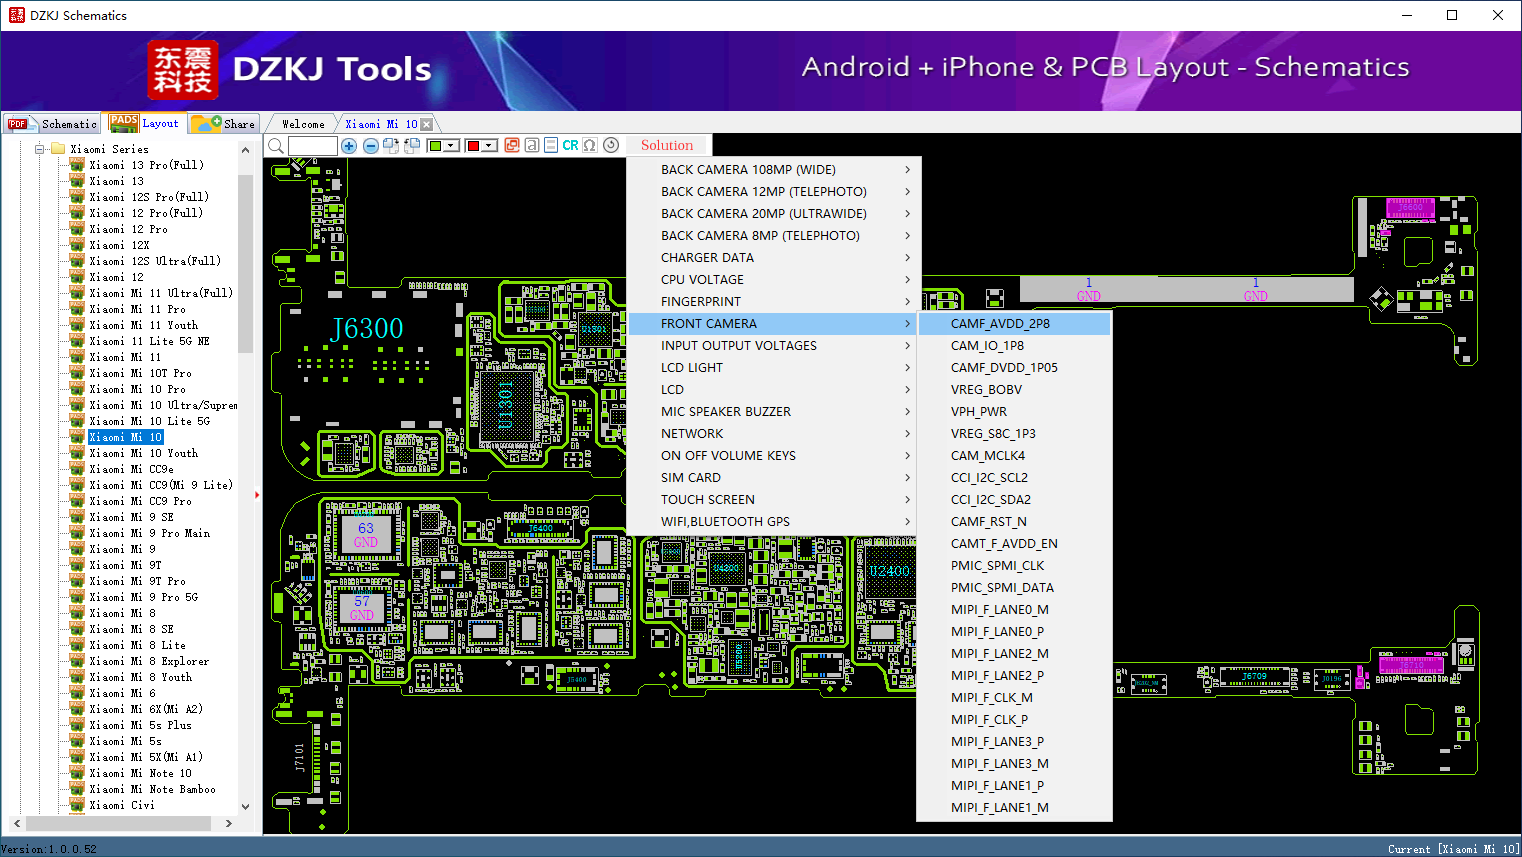
Task: Click the zoom out minus icon
Action: tap(371, 146)
